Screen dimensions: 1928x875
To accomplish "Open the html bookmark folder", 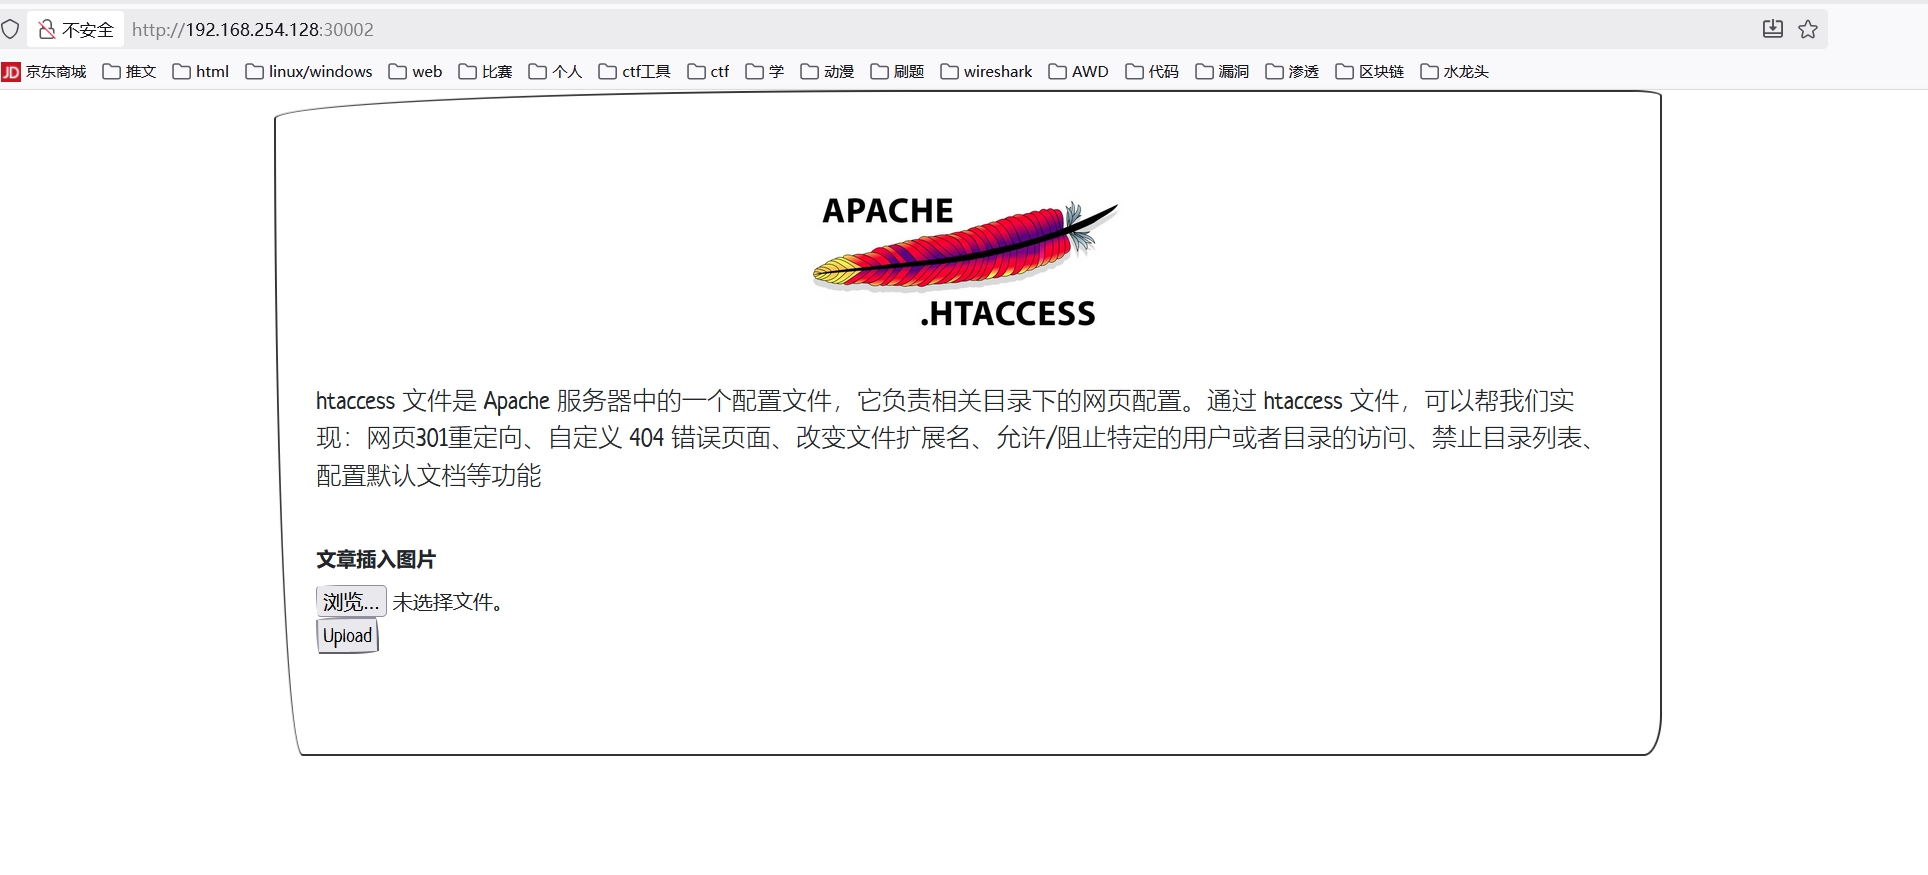I will click(x=201, y=72).
